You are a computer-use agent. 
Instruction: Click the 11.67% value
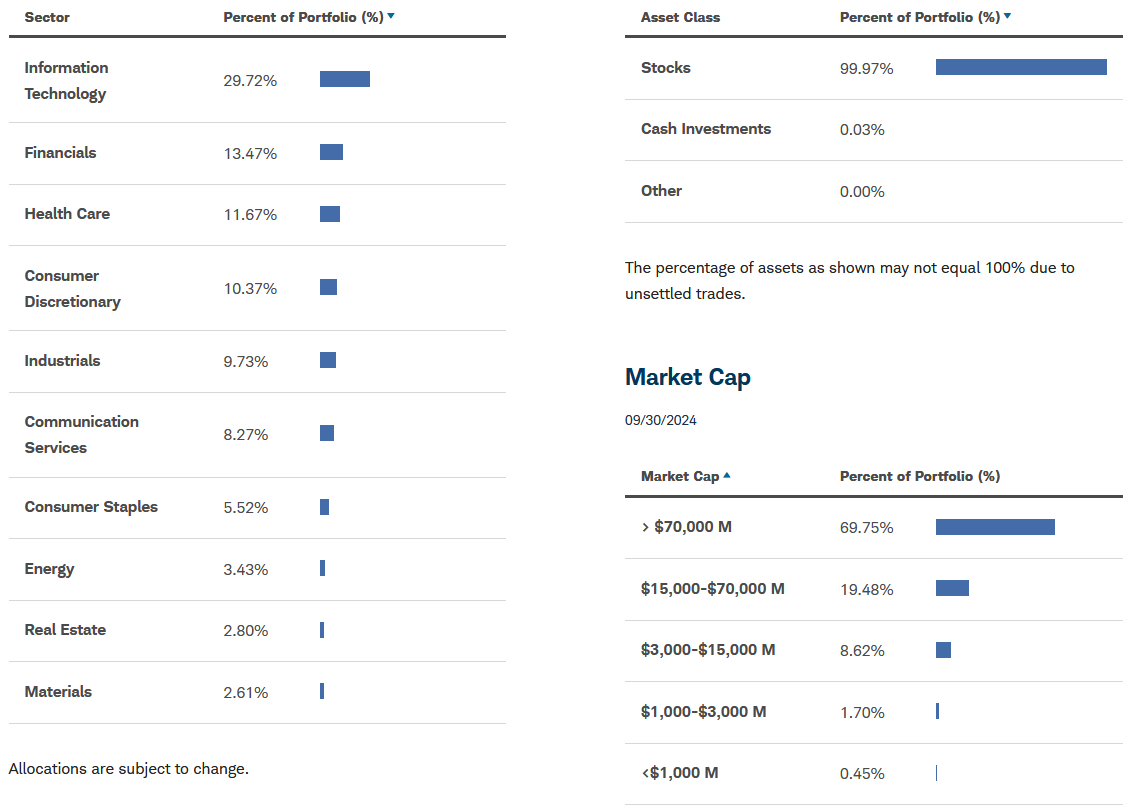click(250, 215)
